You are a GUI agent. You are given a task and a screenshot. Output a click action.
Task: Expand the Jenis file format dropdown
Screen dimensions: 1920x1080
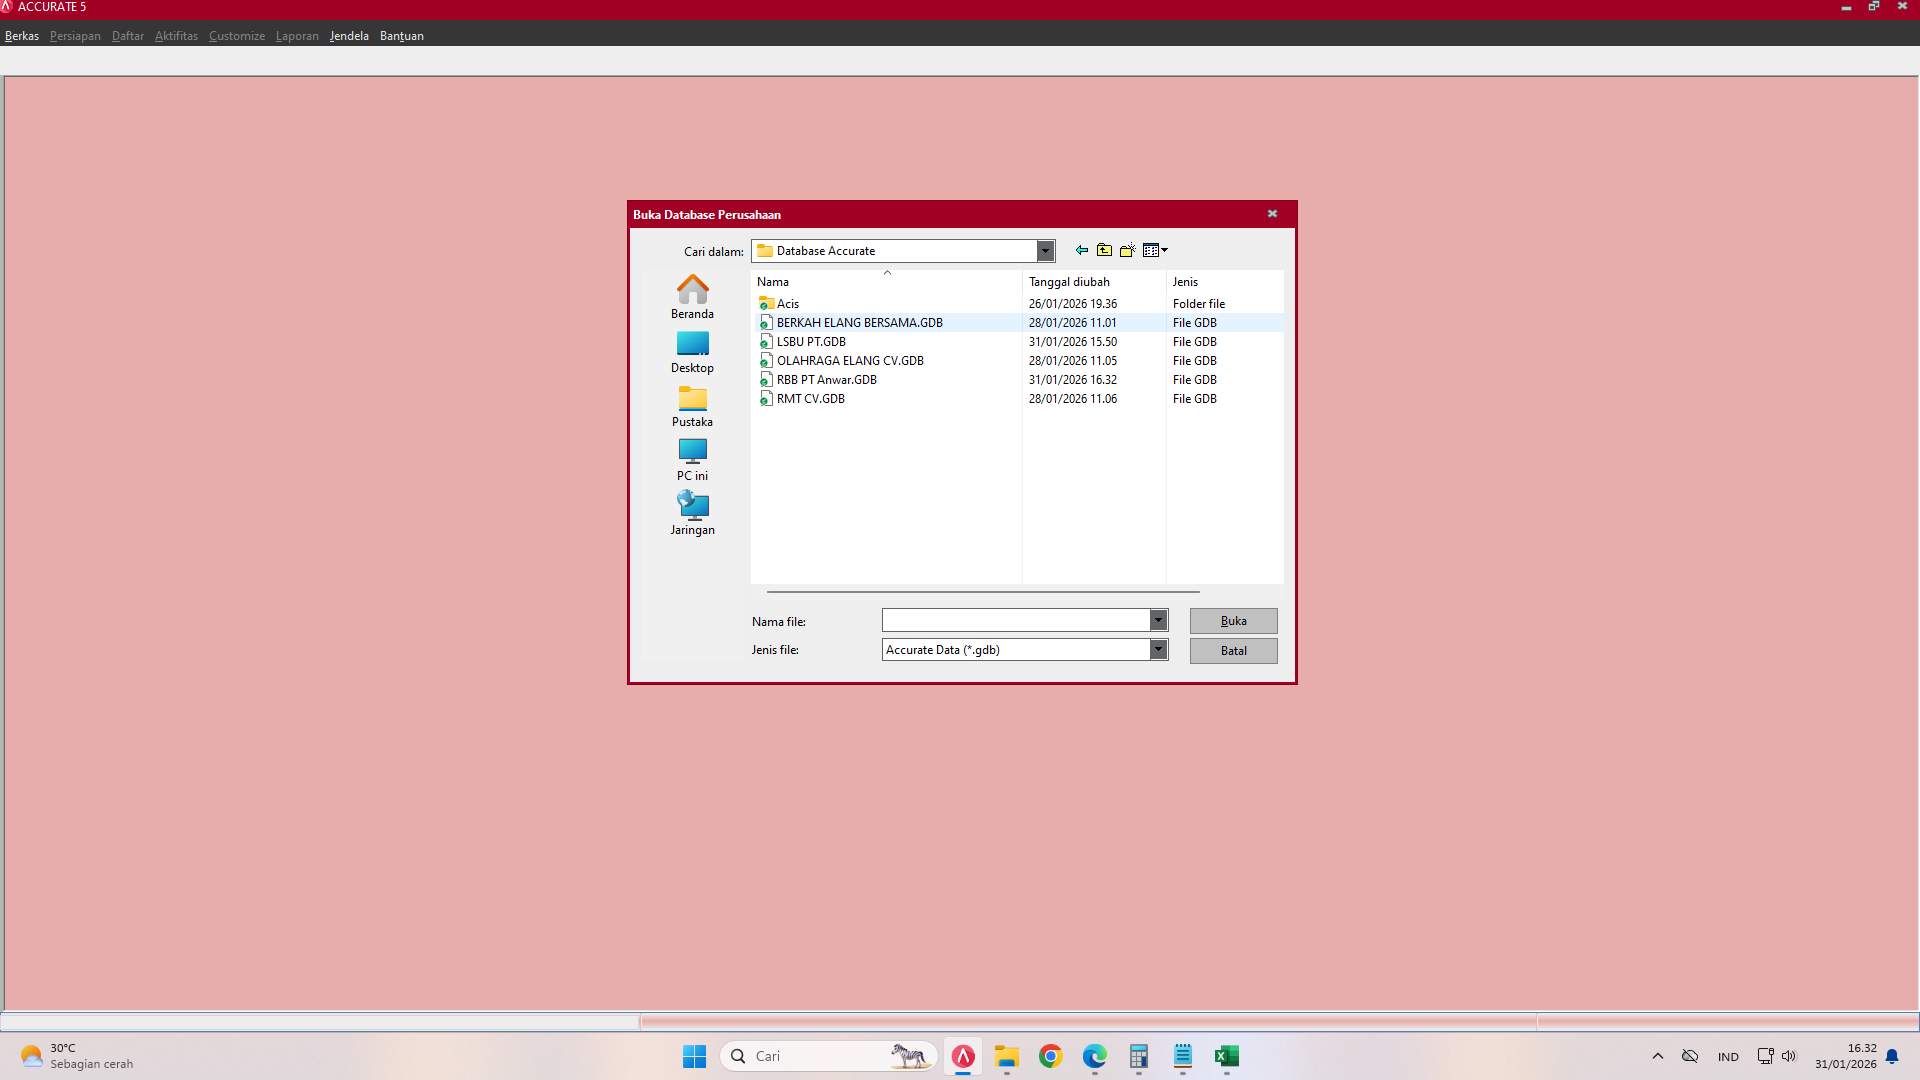(x=1158, y=649)
